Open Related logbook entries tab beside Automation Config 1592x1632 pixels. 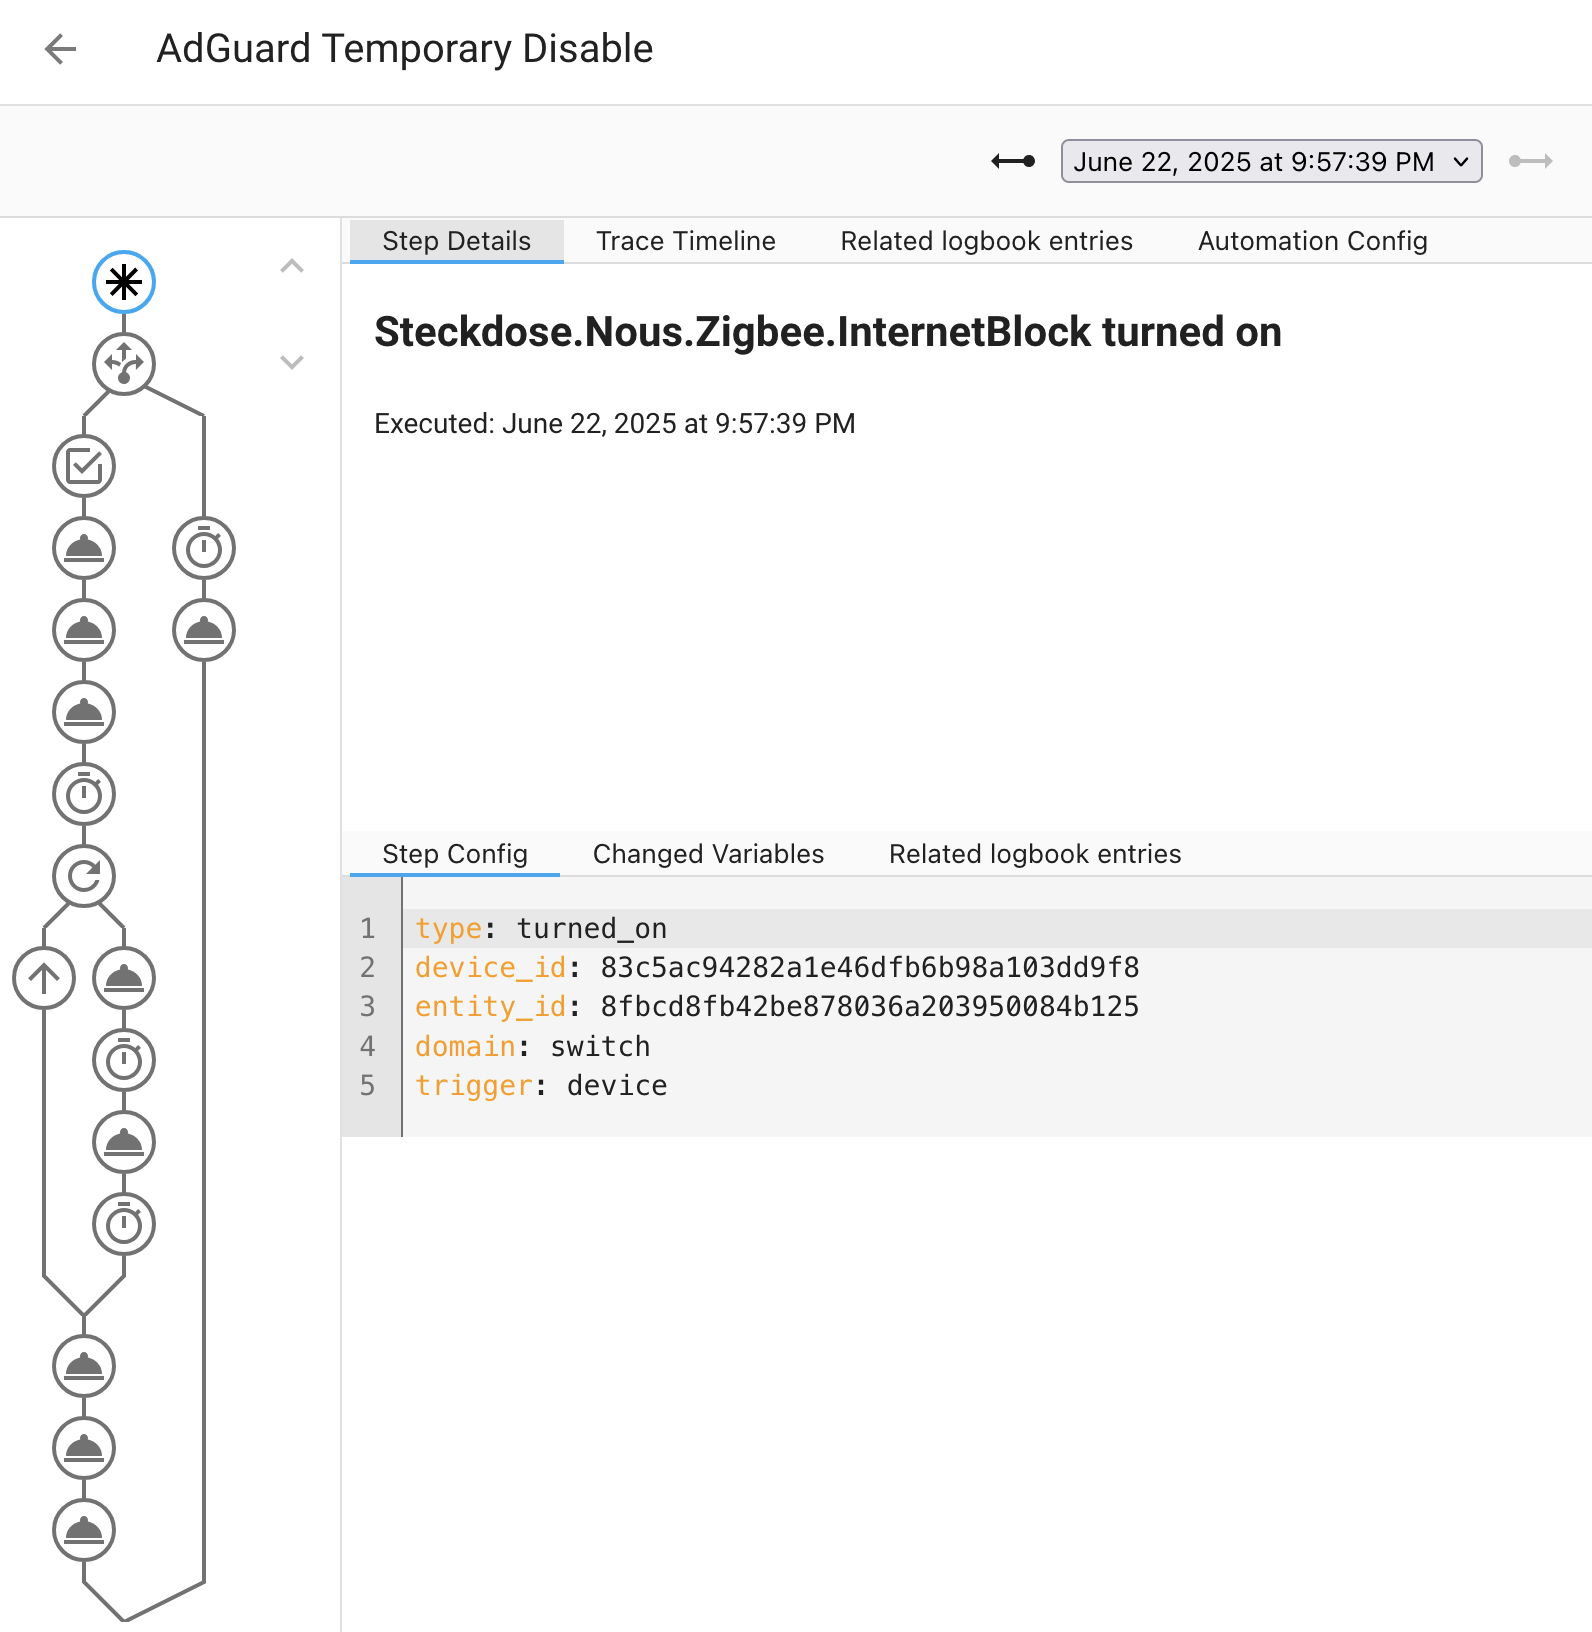tap(986, 241)
